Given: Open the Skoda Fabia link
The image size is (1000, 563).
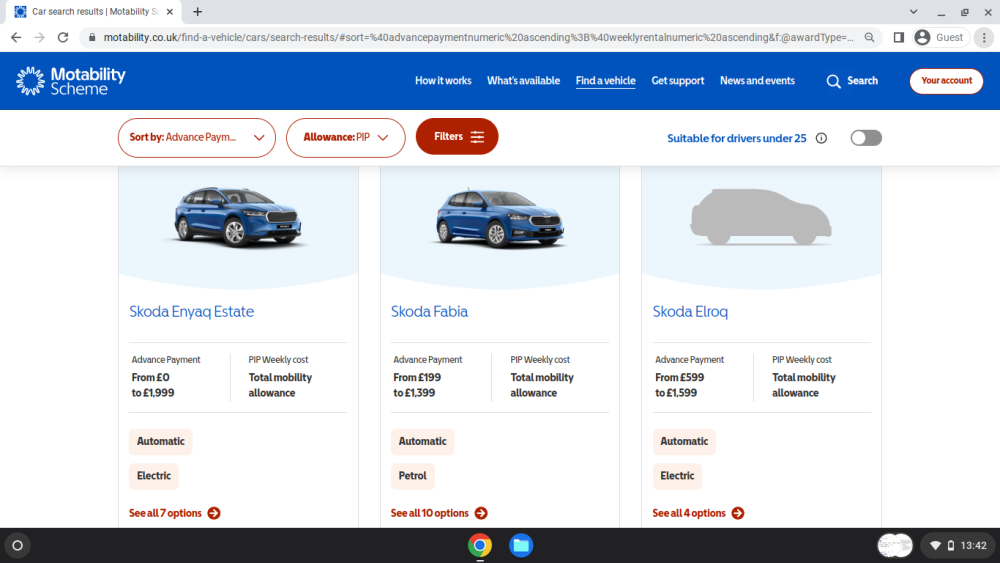Looking at the screenshot, I should pos(429,312).
